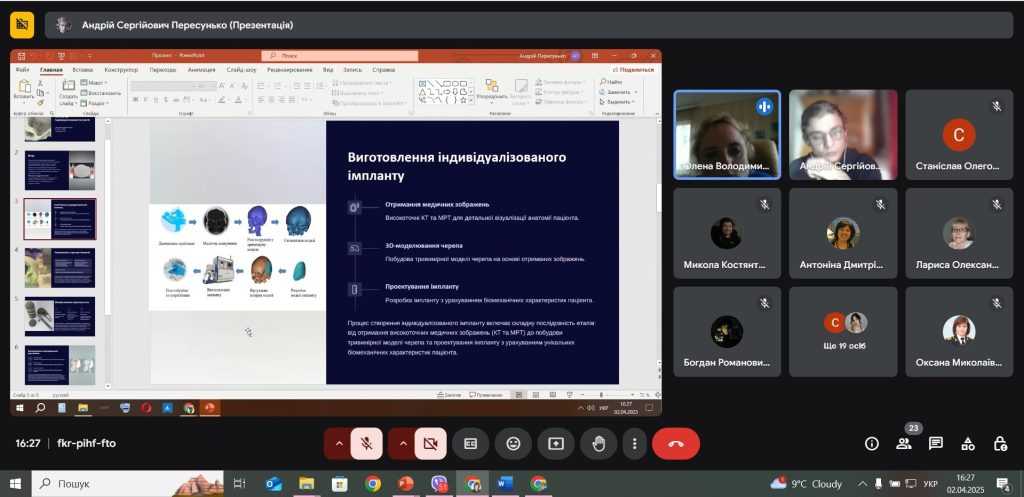Viewport: 1024px width, 497px height.
Task: Open more options three-dot menu
Action: (635, 443)
